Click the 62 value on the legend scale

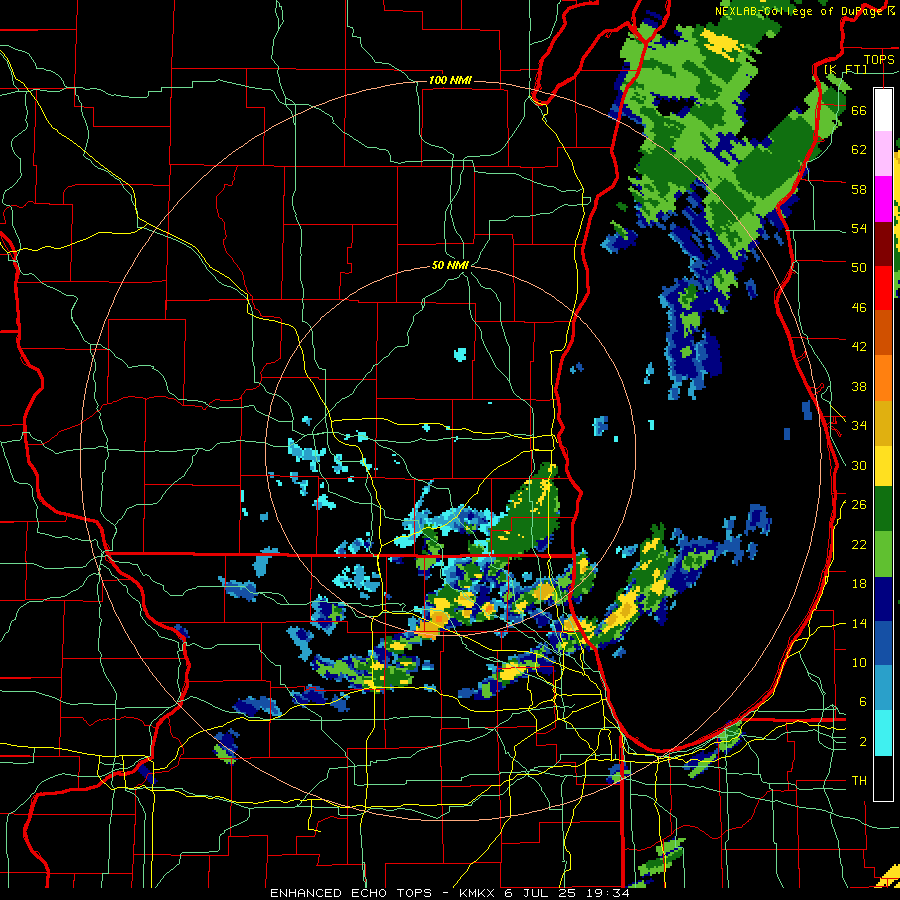(x=859, y=150)
